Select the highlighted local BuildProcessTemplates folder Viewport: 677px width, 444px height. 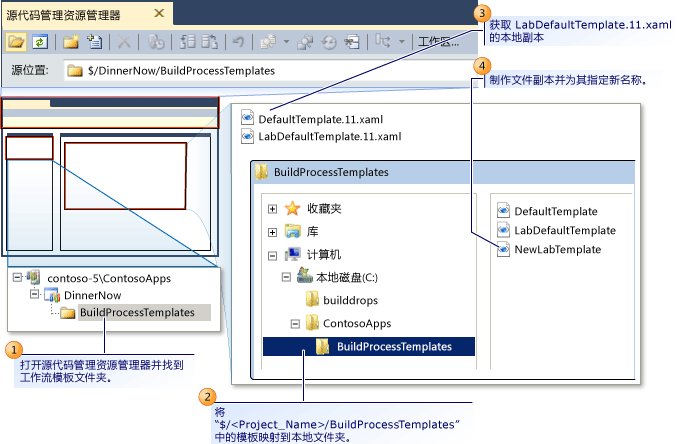[x=369, y=346]
